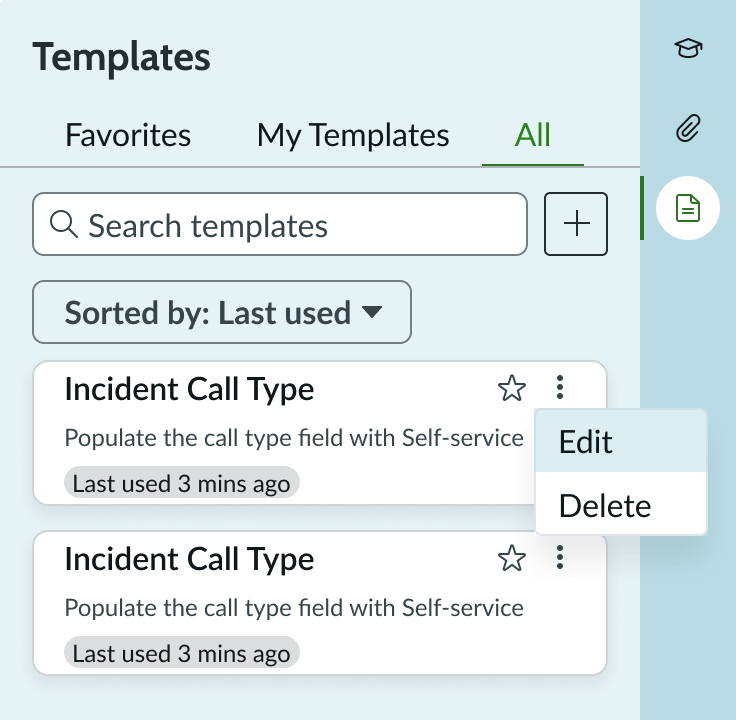Viewport: 736px width, 720px height.
Task: Select the first Incident Call Type title
Action: (x=189, y=389)
